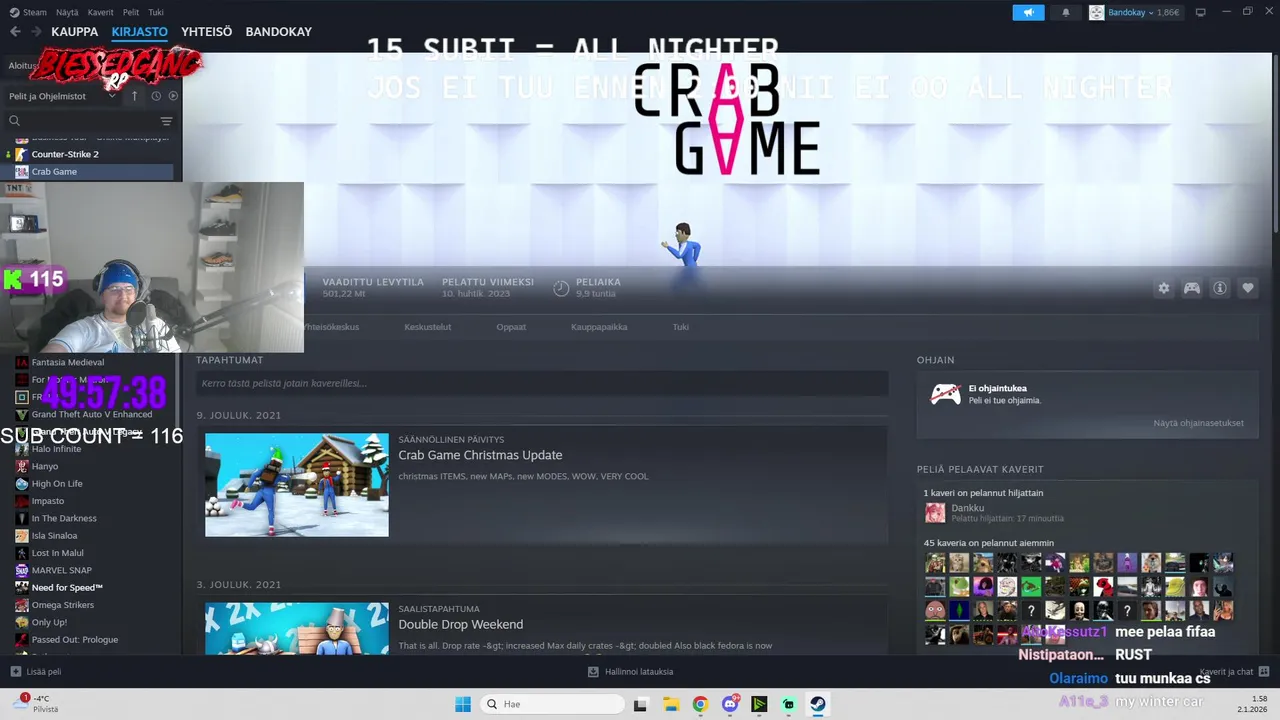The width and height of the screenshot is (1280, 720).
Task: Switch to Big Picture mode icon
Action: point(1201,12)
